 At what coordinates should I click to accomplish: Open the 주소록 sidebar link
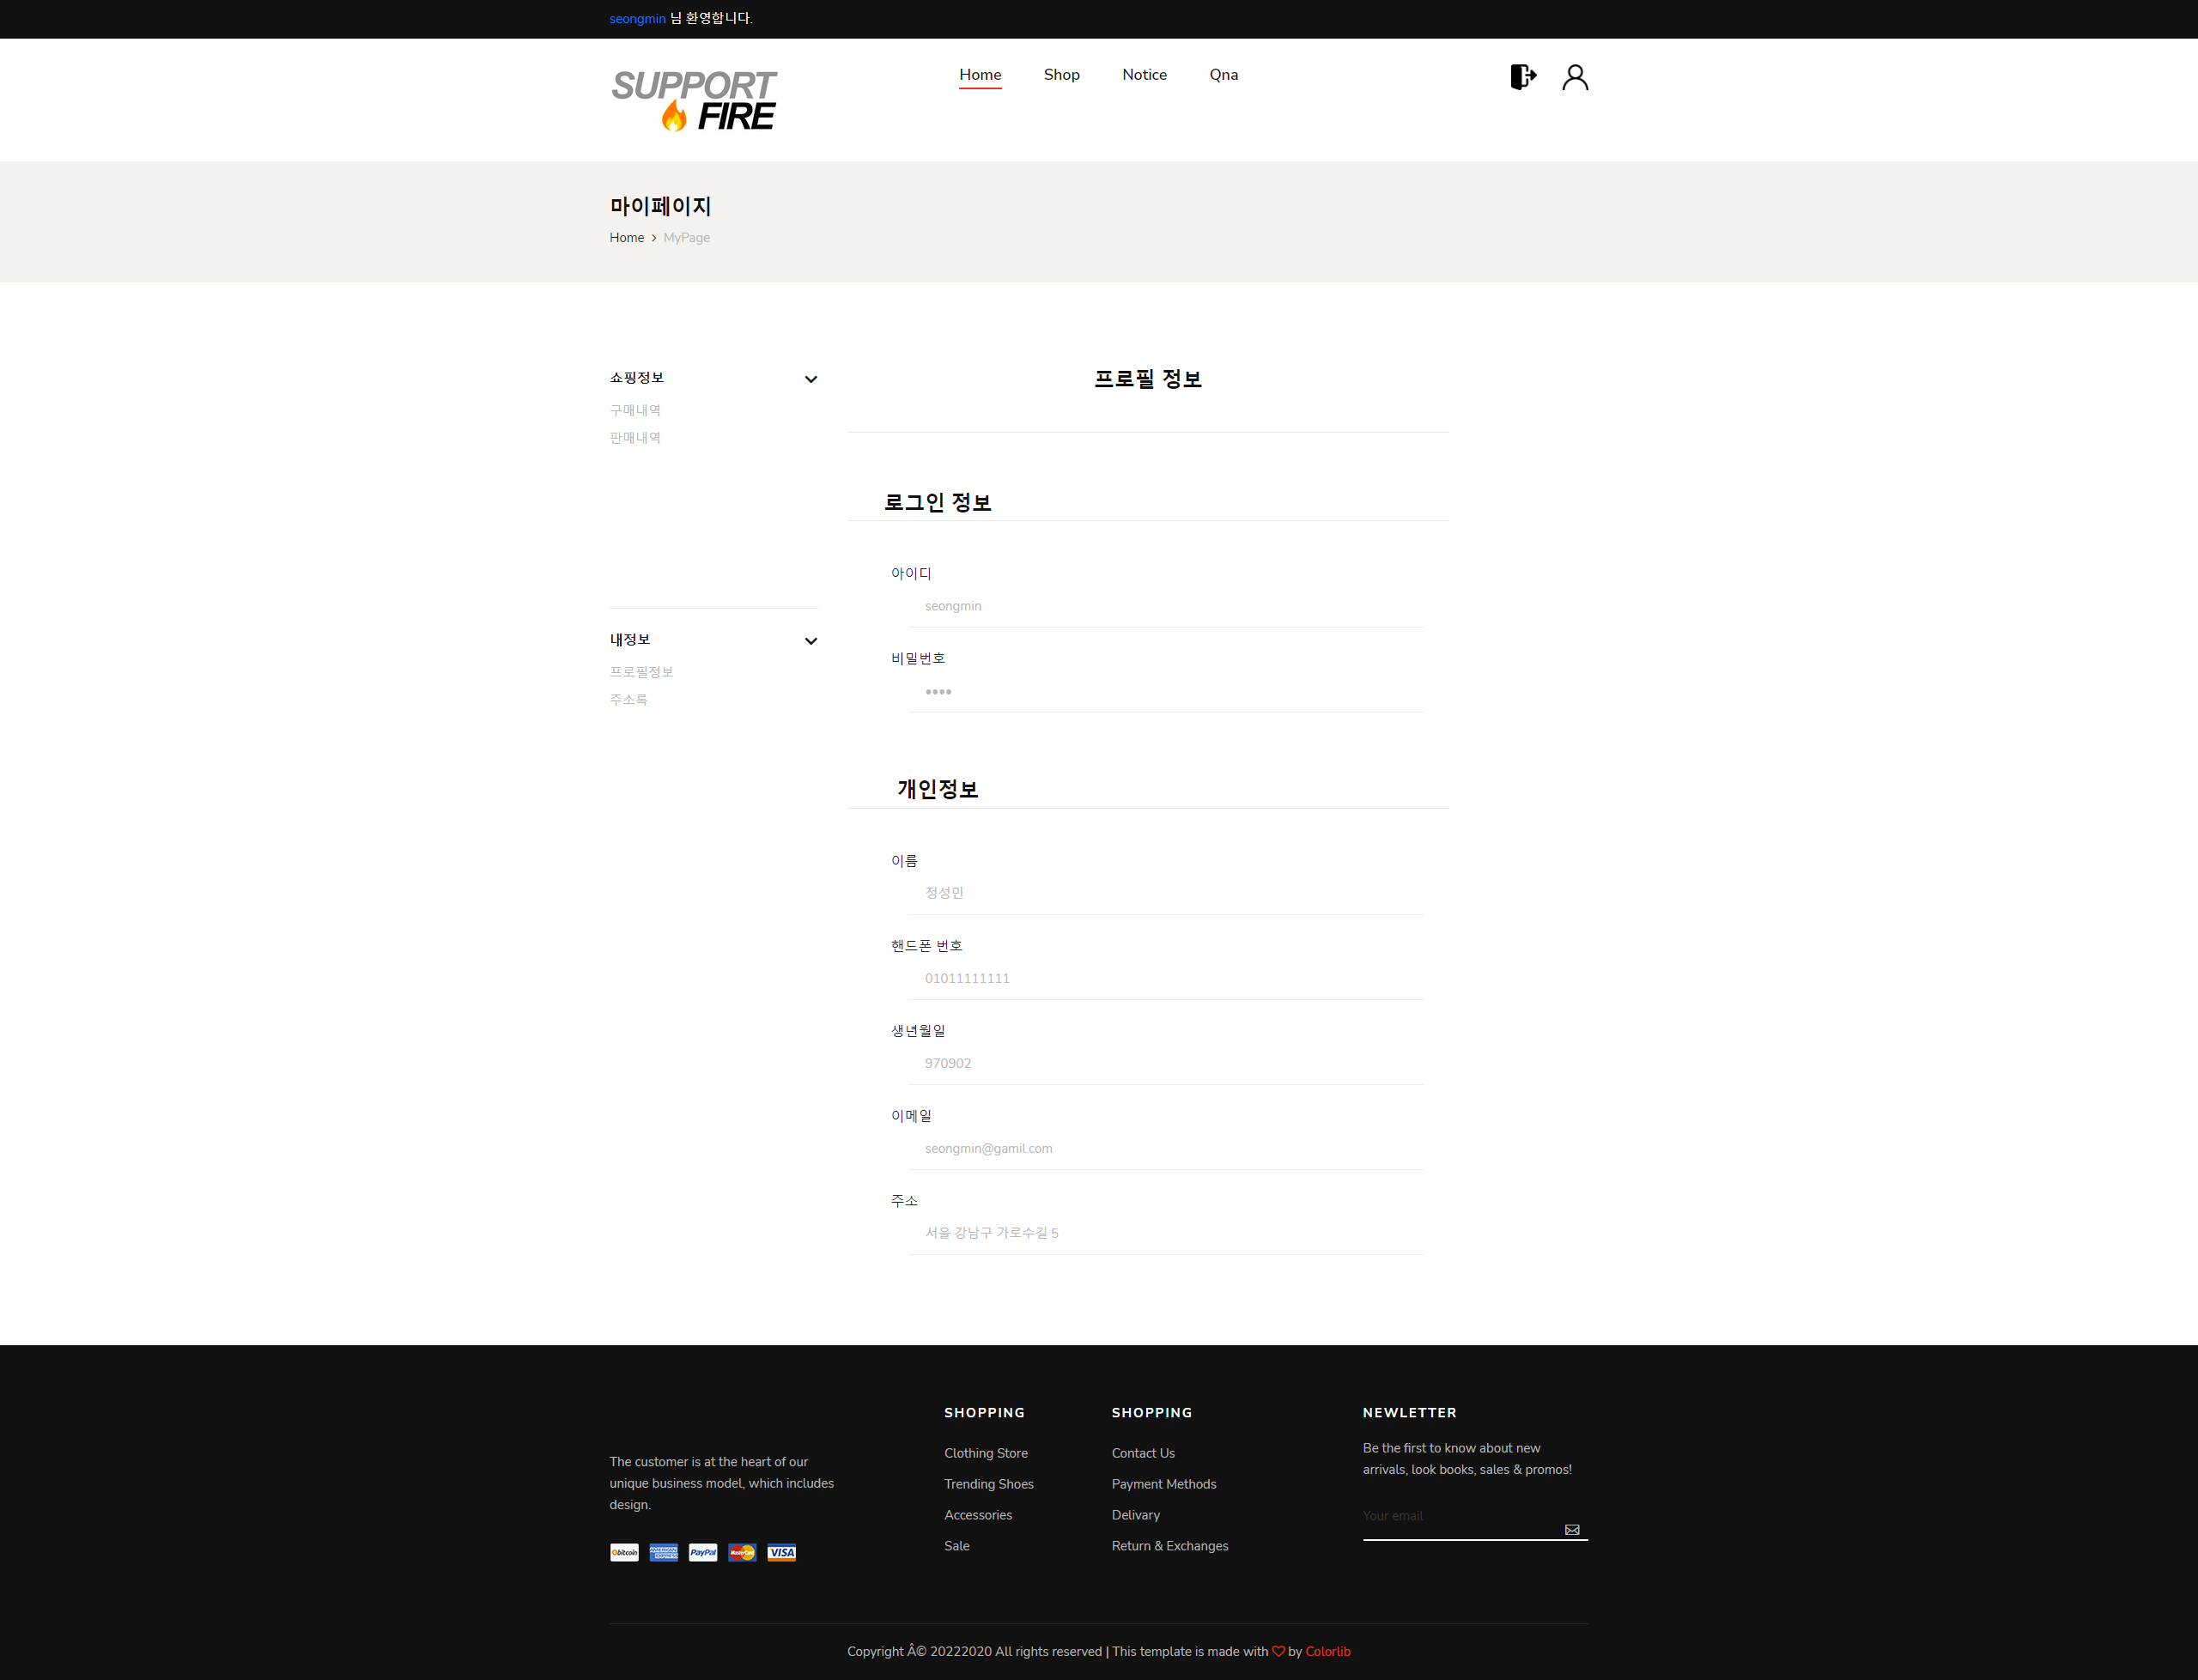[x=628, y=699]
